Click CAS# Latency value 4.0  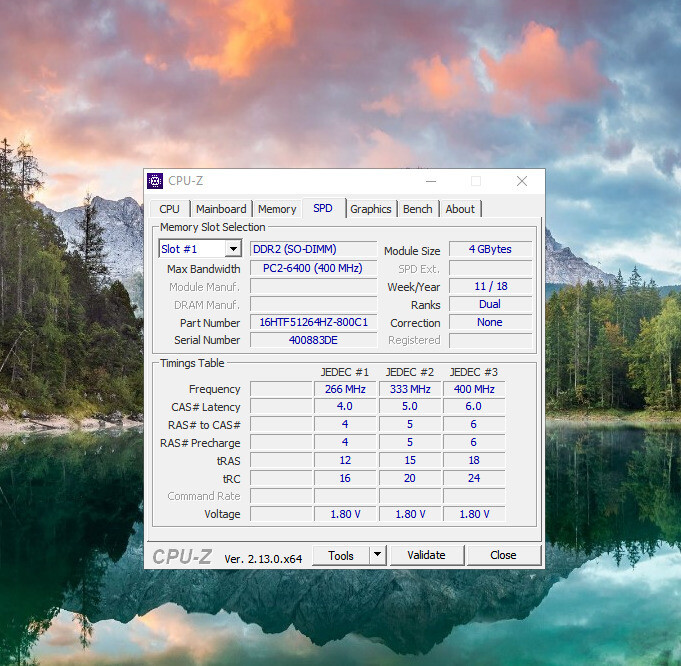coord(345,406)
